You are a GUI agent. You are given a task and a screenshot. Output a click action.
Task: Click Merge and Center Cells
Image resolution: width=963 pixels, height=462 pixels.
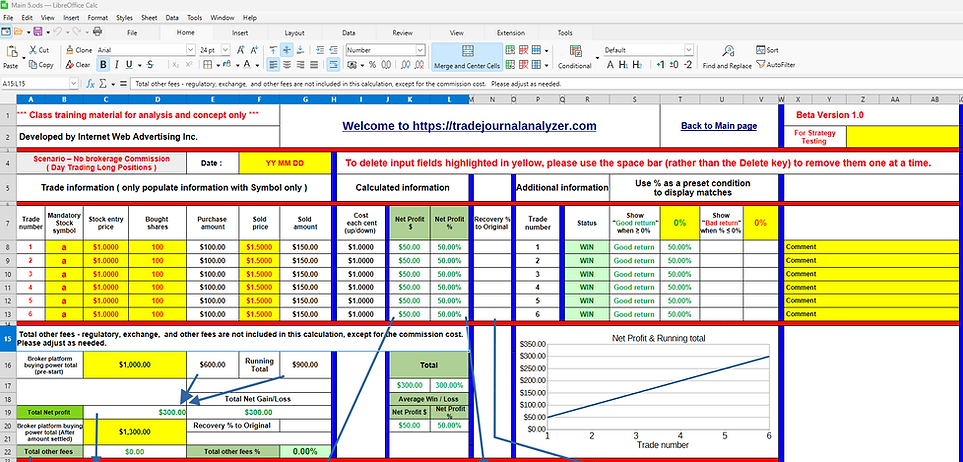coord(467,57)
